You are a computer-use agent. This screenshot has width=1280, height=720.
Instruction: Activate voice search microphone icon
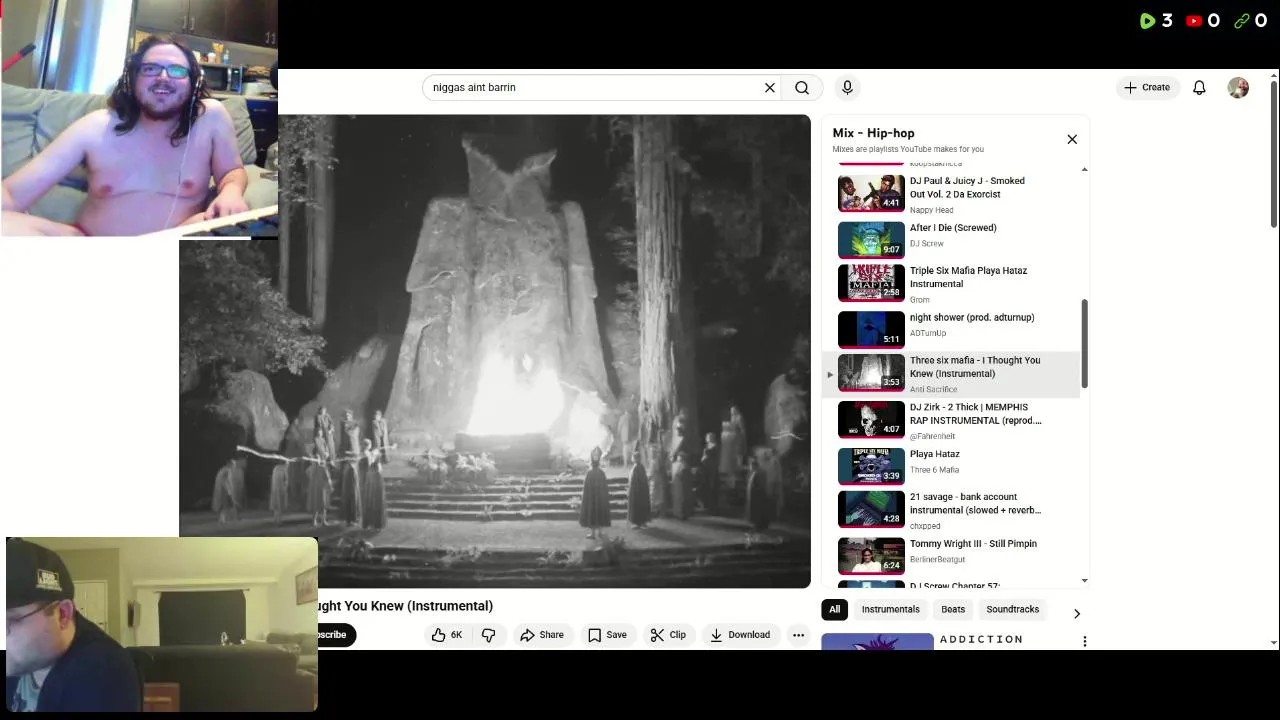pyautogui.click(x=847, y=88)
